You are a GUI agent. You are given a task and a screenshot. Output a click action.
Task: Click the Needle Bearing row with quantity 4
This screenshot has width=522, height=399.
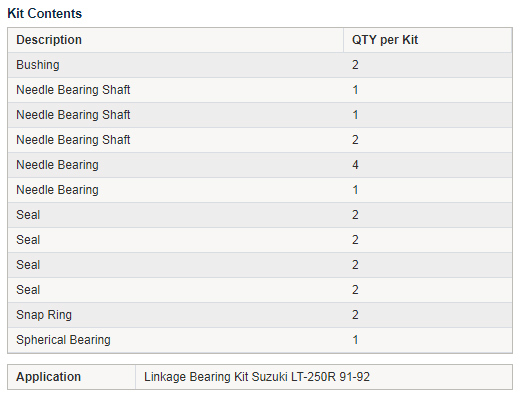[x=260, y=165]
